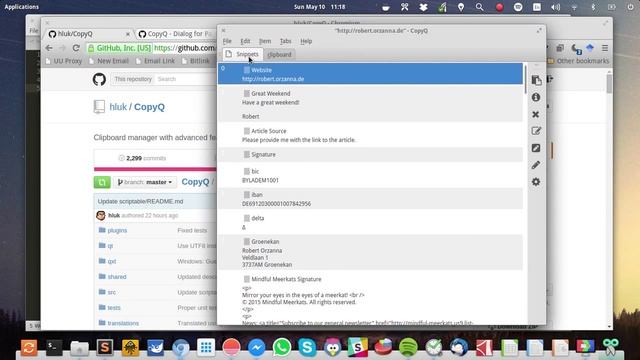Open the 'plugins' folder in the GitHub file list
The height and width of the screenshot is (360, 640).
tap(117, 231)
